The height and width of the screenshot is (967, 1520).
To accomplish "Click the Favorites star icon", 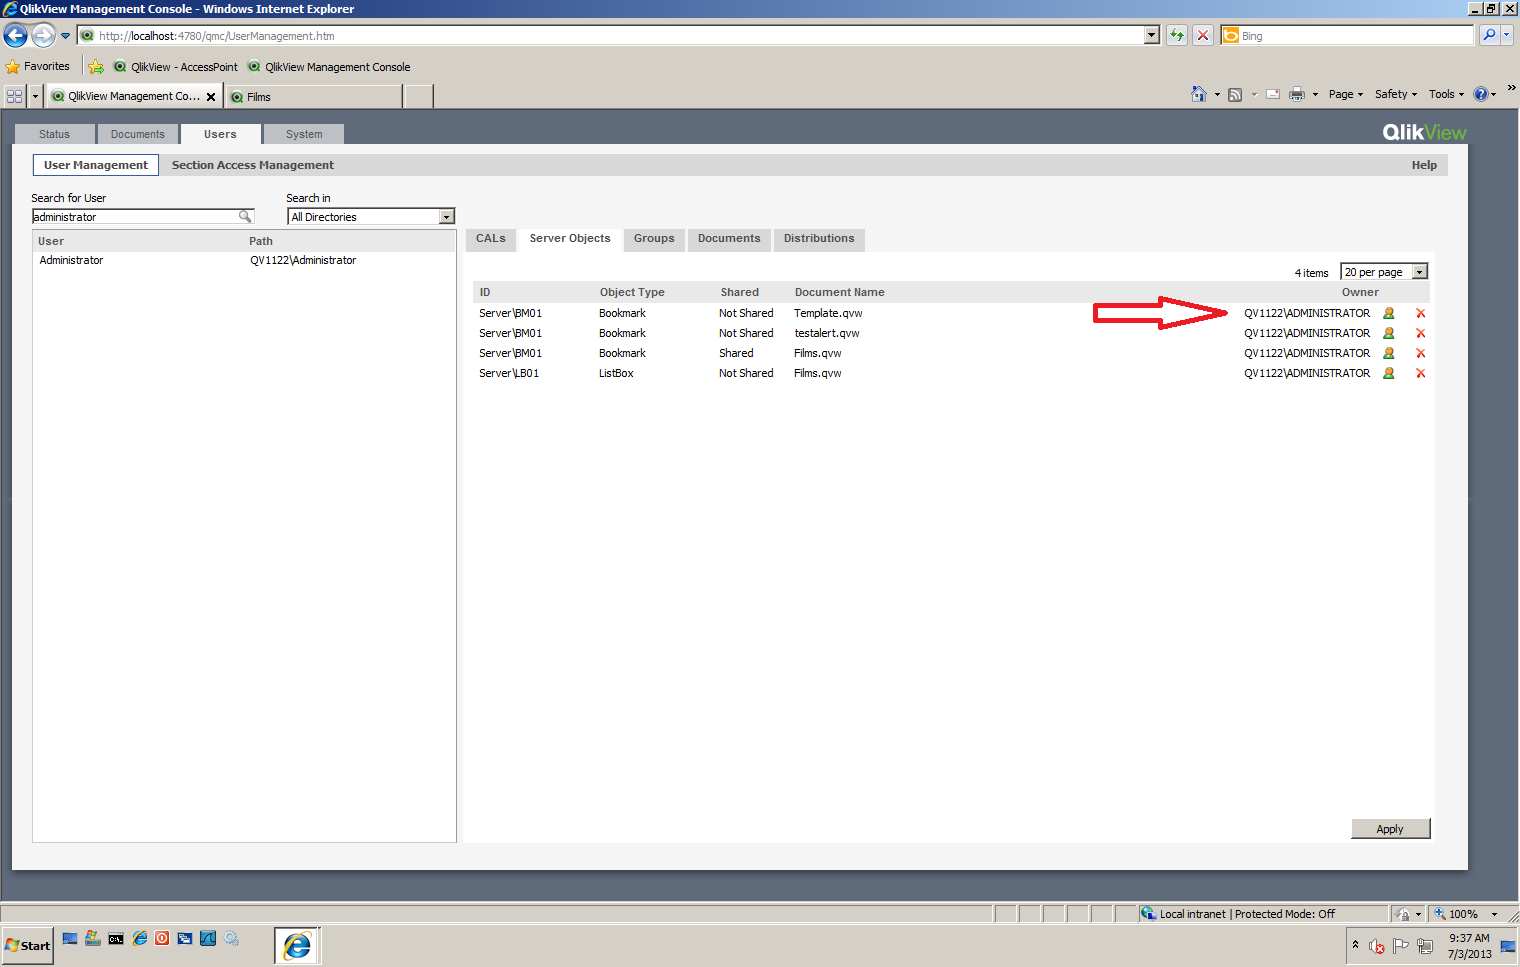I will [x=12, y=67].
